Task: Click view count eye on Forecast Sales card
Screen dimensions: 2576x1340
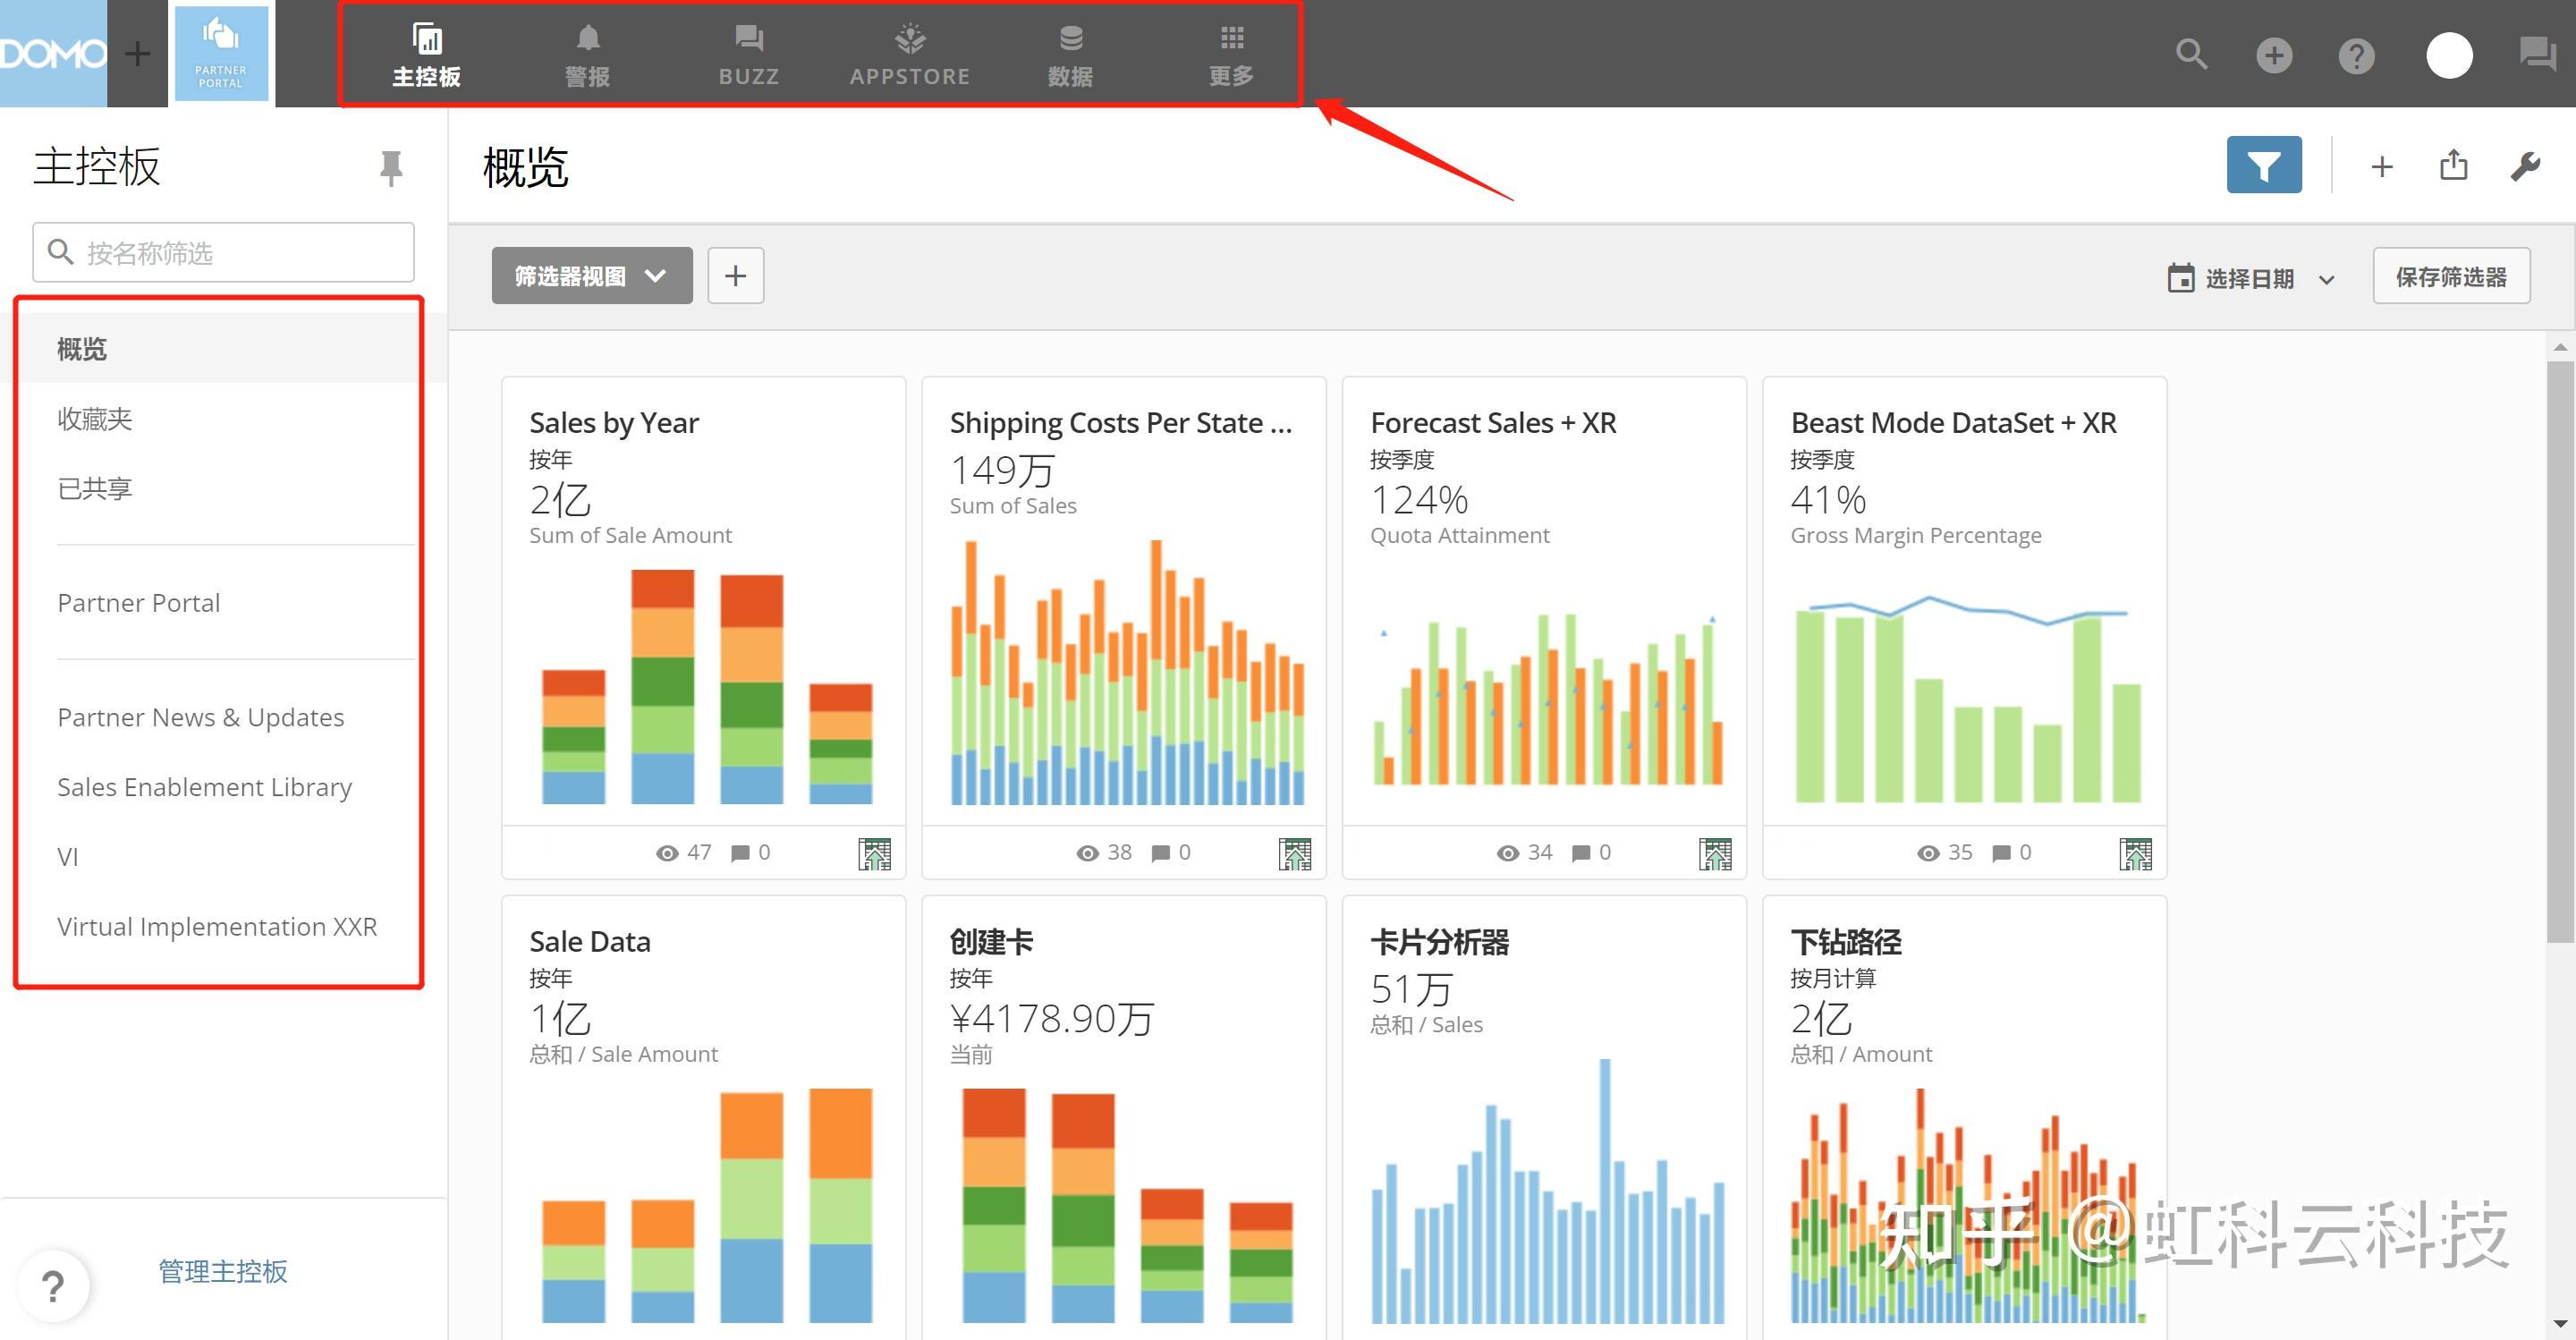Action: (1507, 853)
